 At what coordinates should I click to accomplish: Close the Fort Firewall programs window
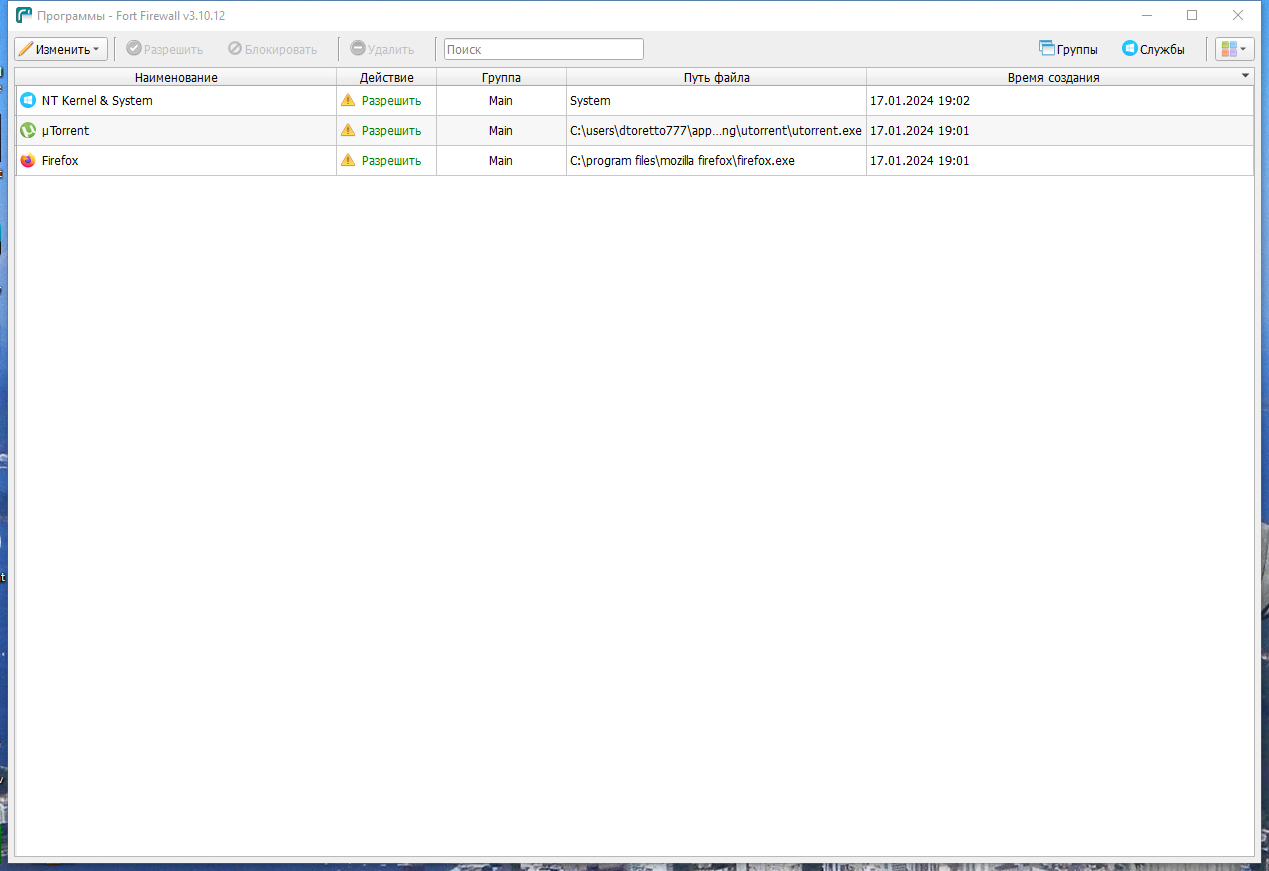(1238, 15)
